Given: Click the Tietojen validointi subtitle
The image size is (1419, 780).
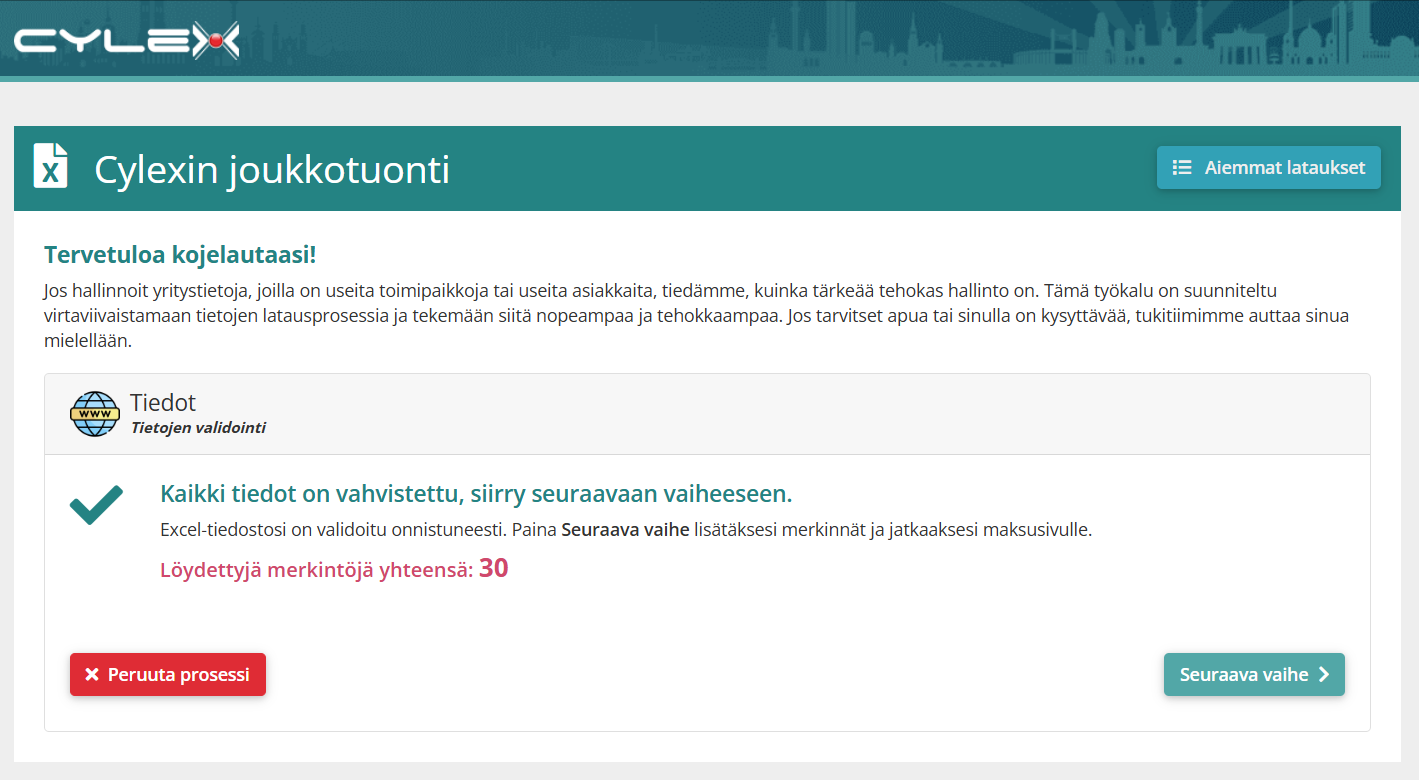Looking at the screenshot, I should click(x=198, y=428).
